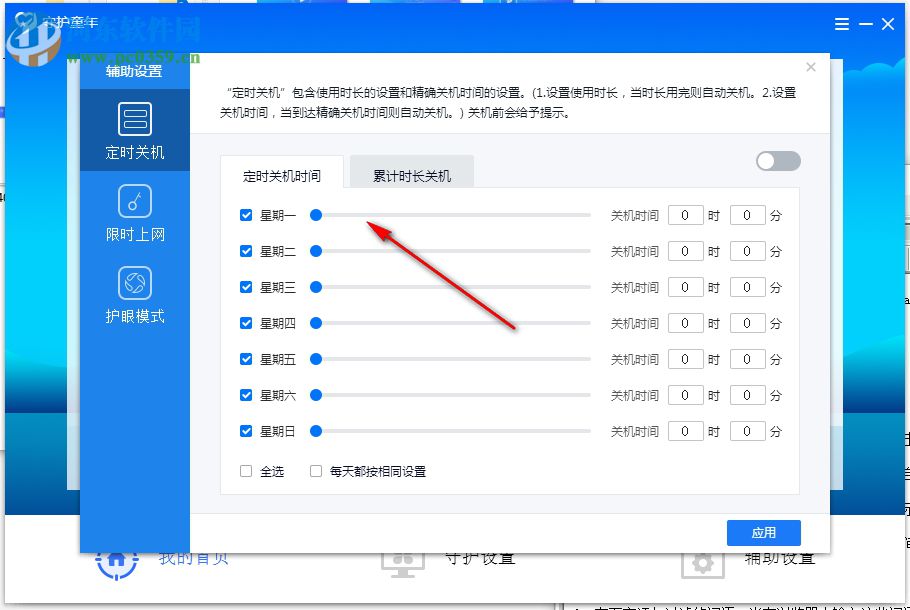Open 辅助设置 using its gear icon
Image resolution: width=910 pixels, height=610 pixels.
click(x=703, y=562)
